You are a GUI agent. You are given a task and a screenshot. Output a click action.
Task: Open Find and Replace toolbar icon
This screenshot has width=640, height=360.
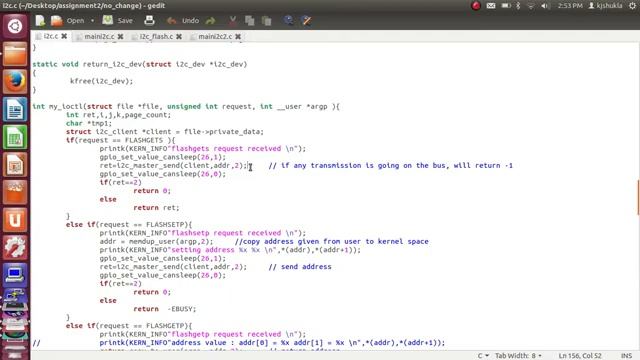pos(306,20)
